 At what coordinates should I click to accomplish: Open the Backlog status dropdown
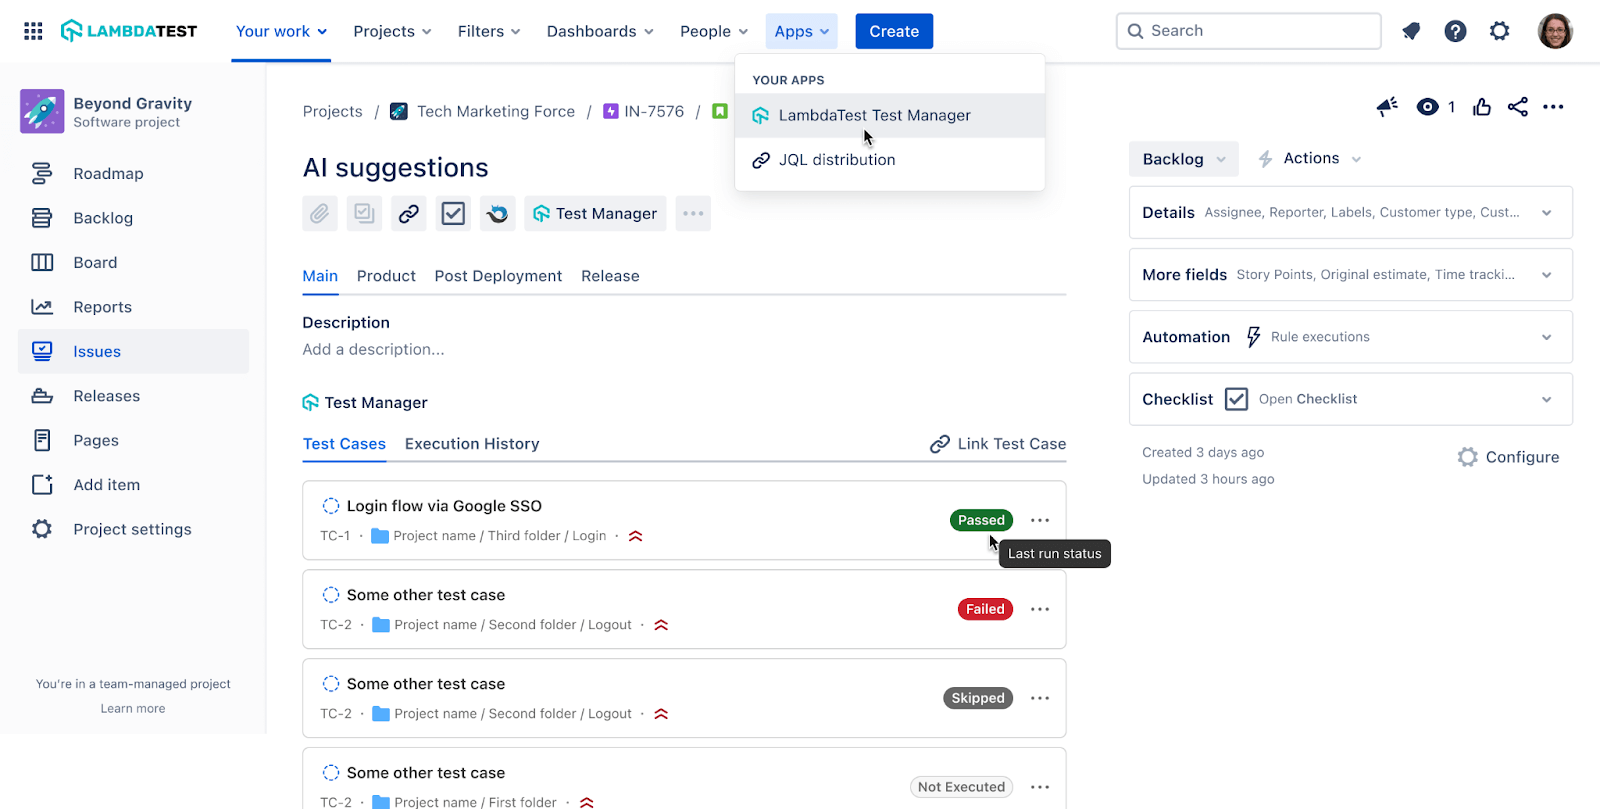[1184, 159]
